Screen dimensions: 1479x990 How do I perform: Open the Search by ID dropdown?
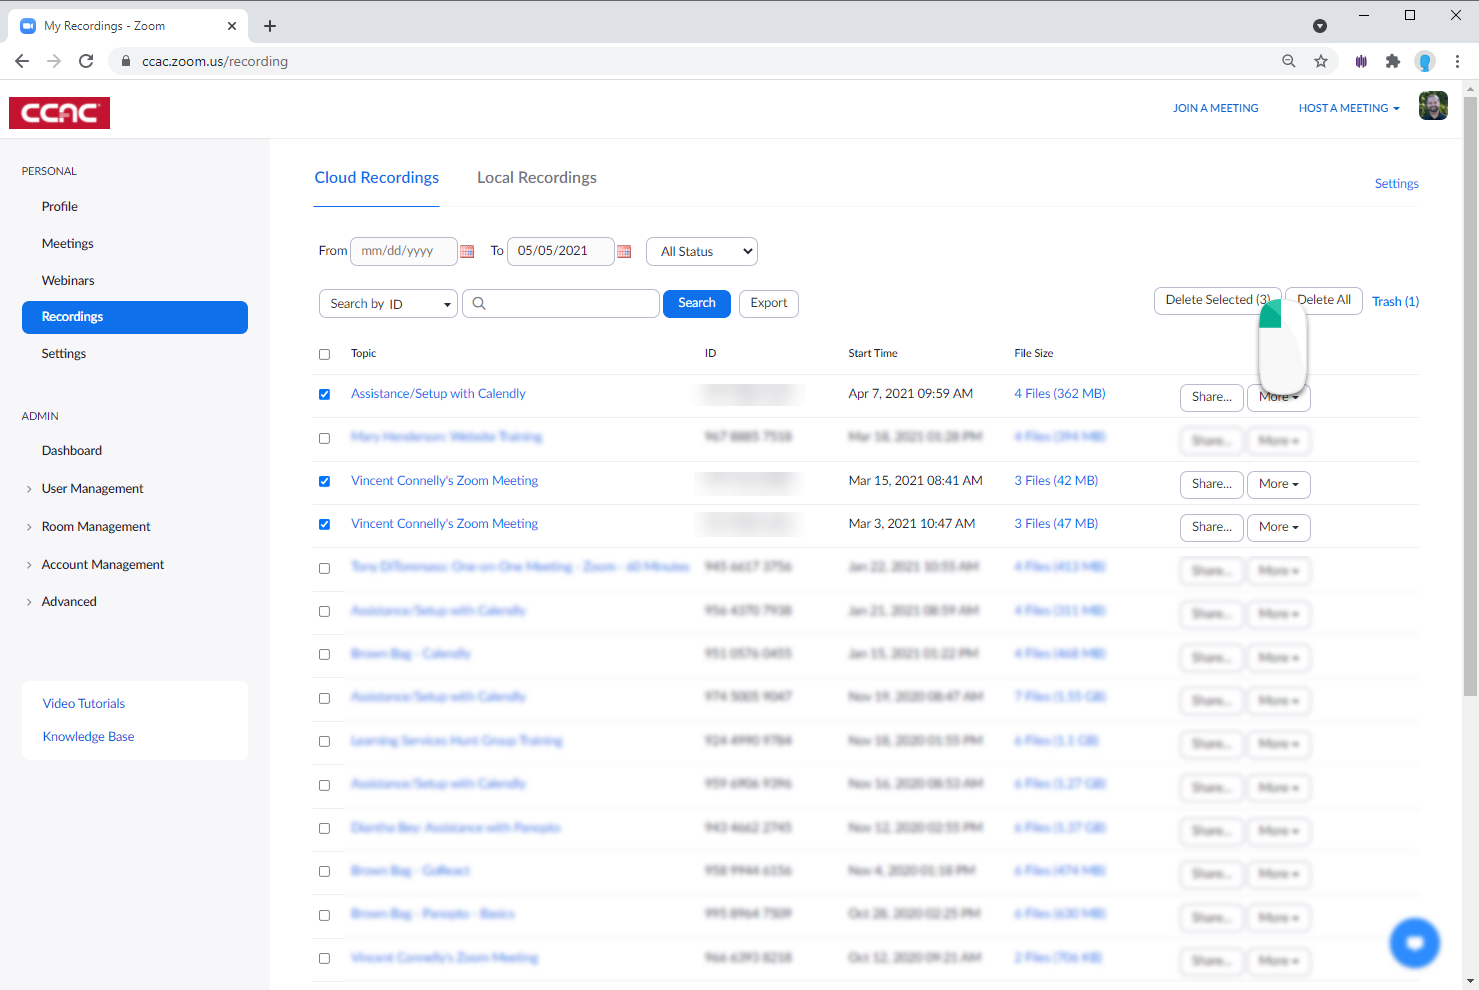(388, 303)
